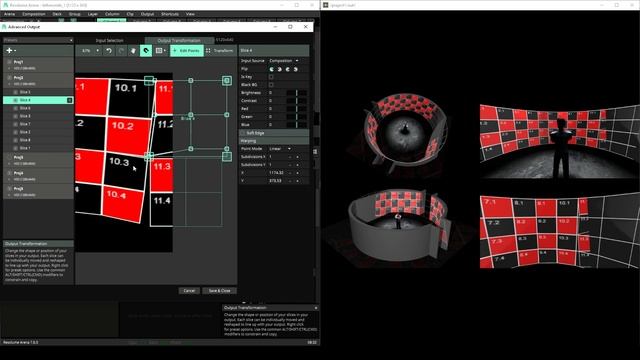Decrease Subdivisions Y with minus
This screenshot has height=360, width=640.
click(x=290, y=165)
